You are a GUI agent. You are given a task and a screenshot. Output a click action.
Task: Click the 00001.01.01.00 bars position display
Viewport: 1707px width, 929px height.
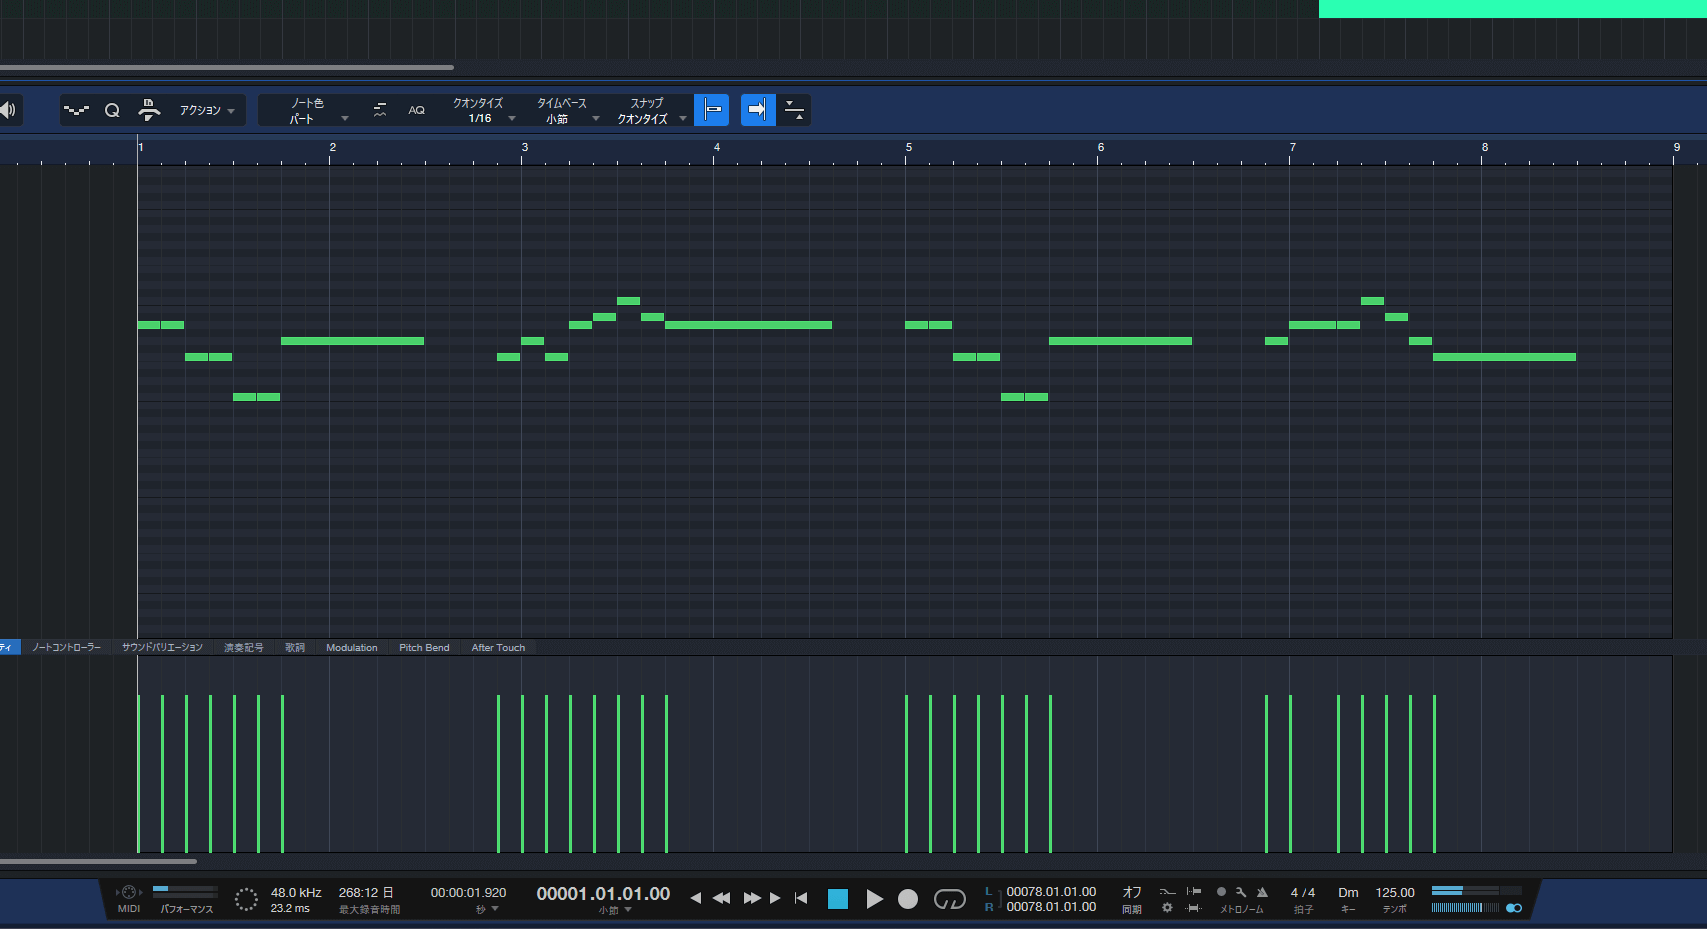603,893
